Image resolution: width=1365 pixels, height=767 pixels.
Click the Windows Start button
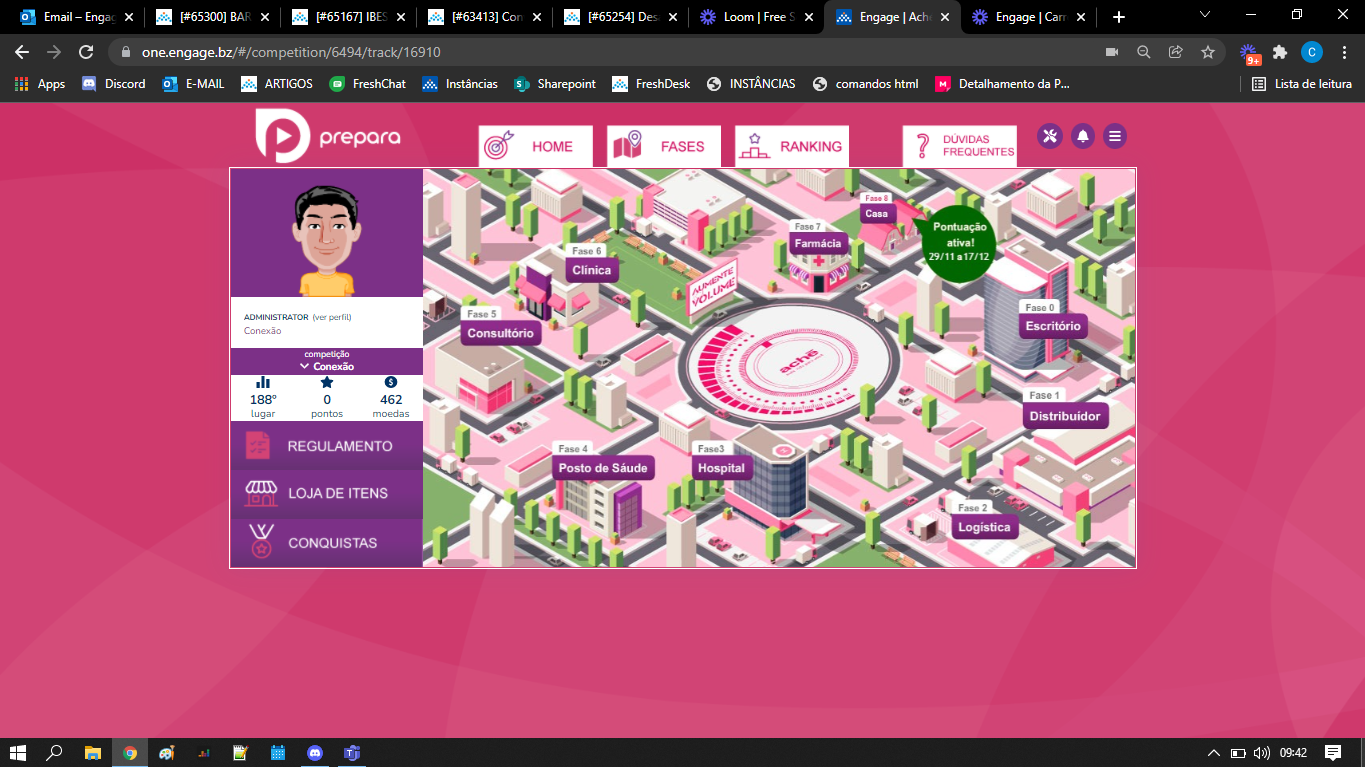18,753
